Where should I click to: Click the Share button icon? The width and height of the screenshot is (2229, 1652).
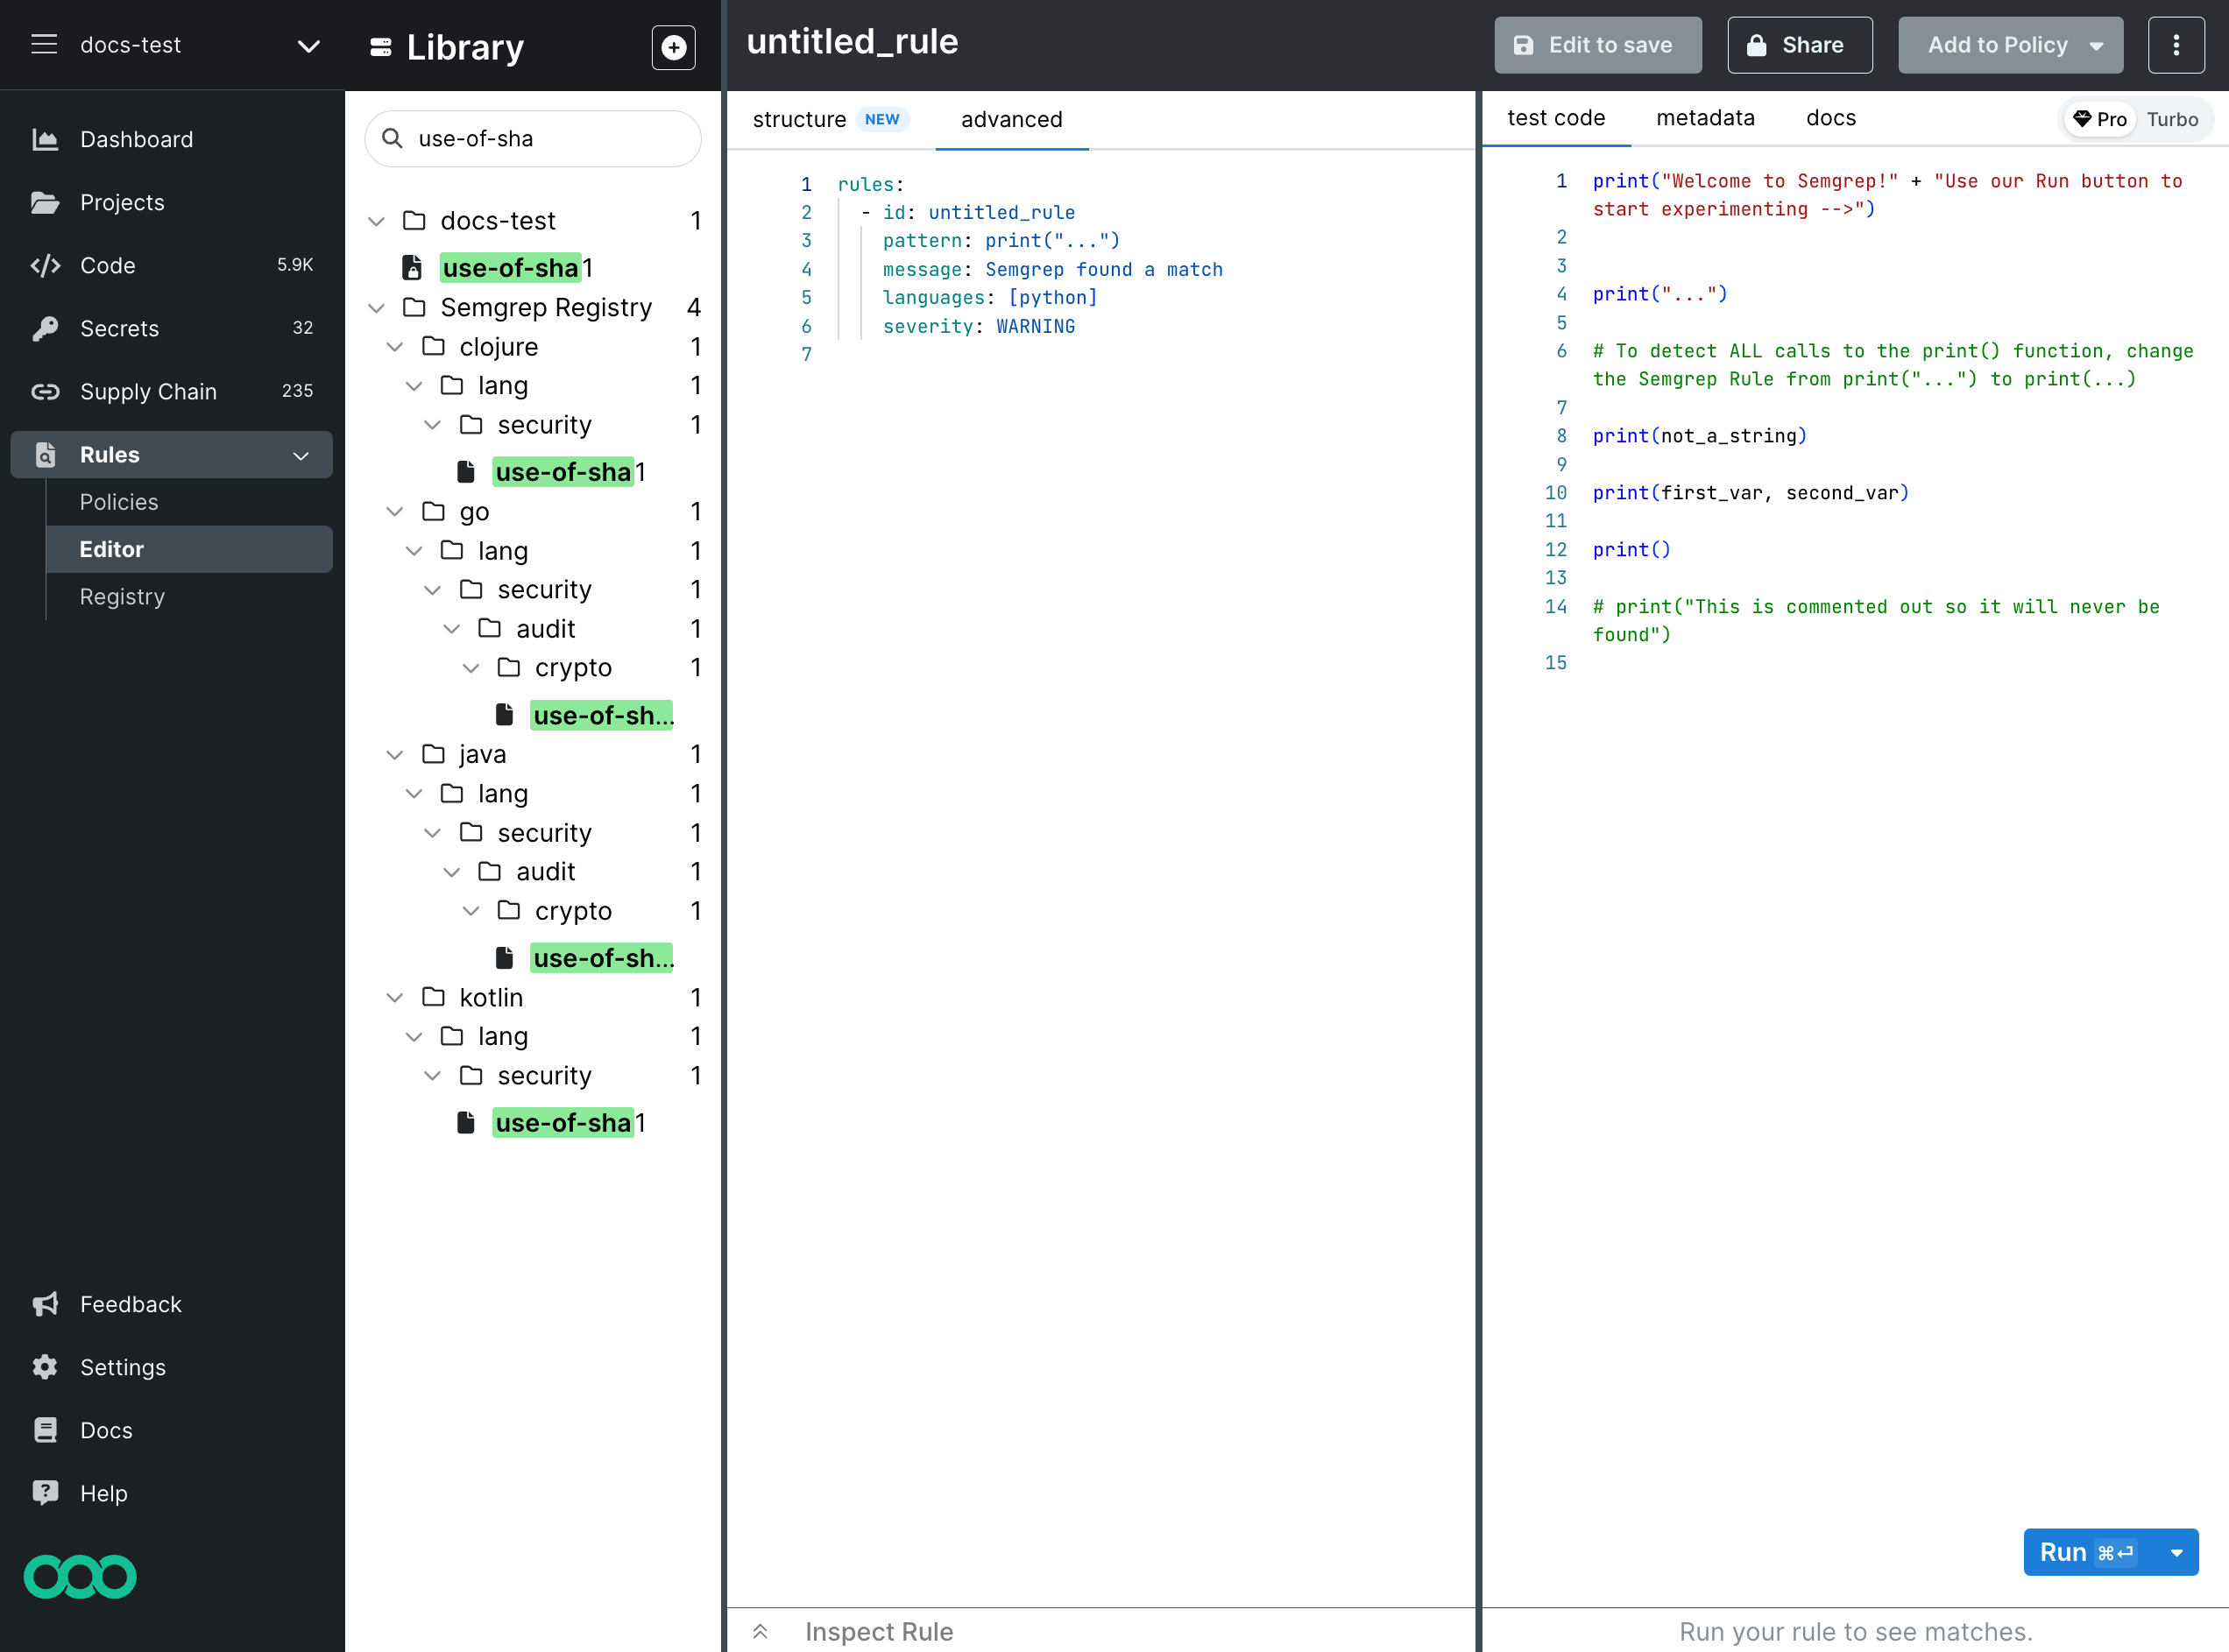pyautogui.click(x=1758, y=44)
